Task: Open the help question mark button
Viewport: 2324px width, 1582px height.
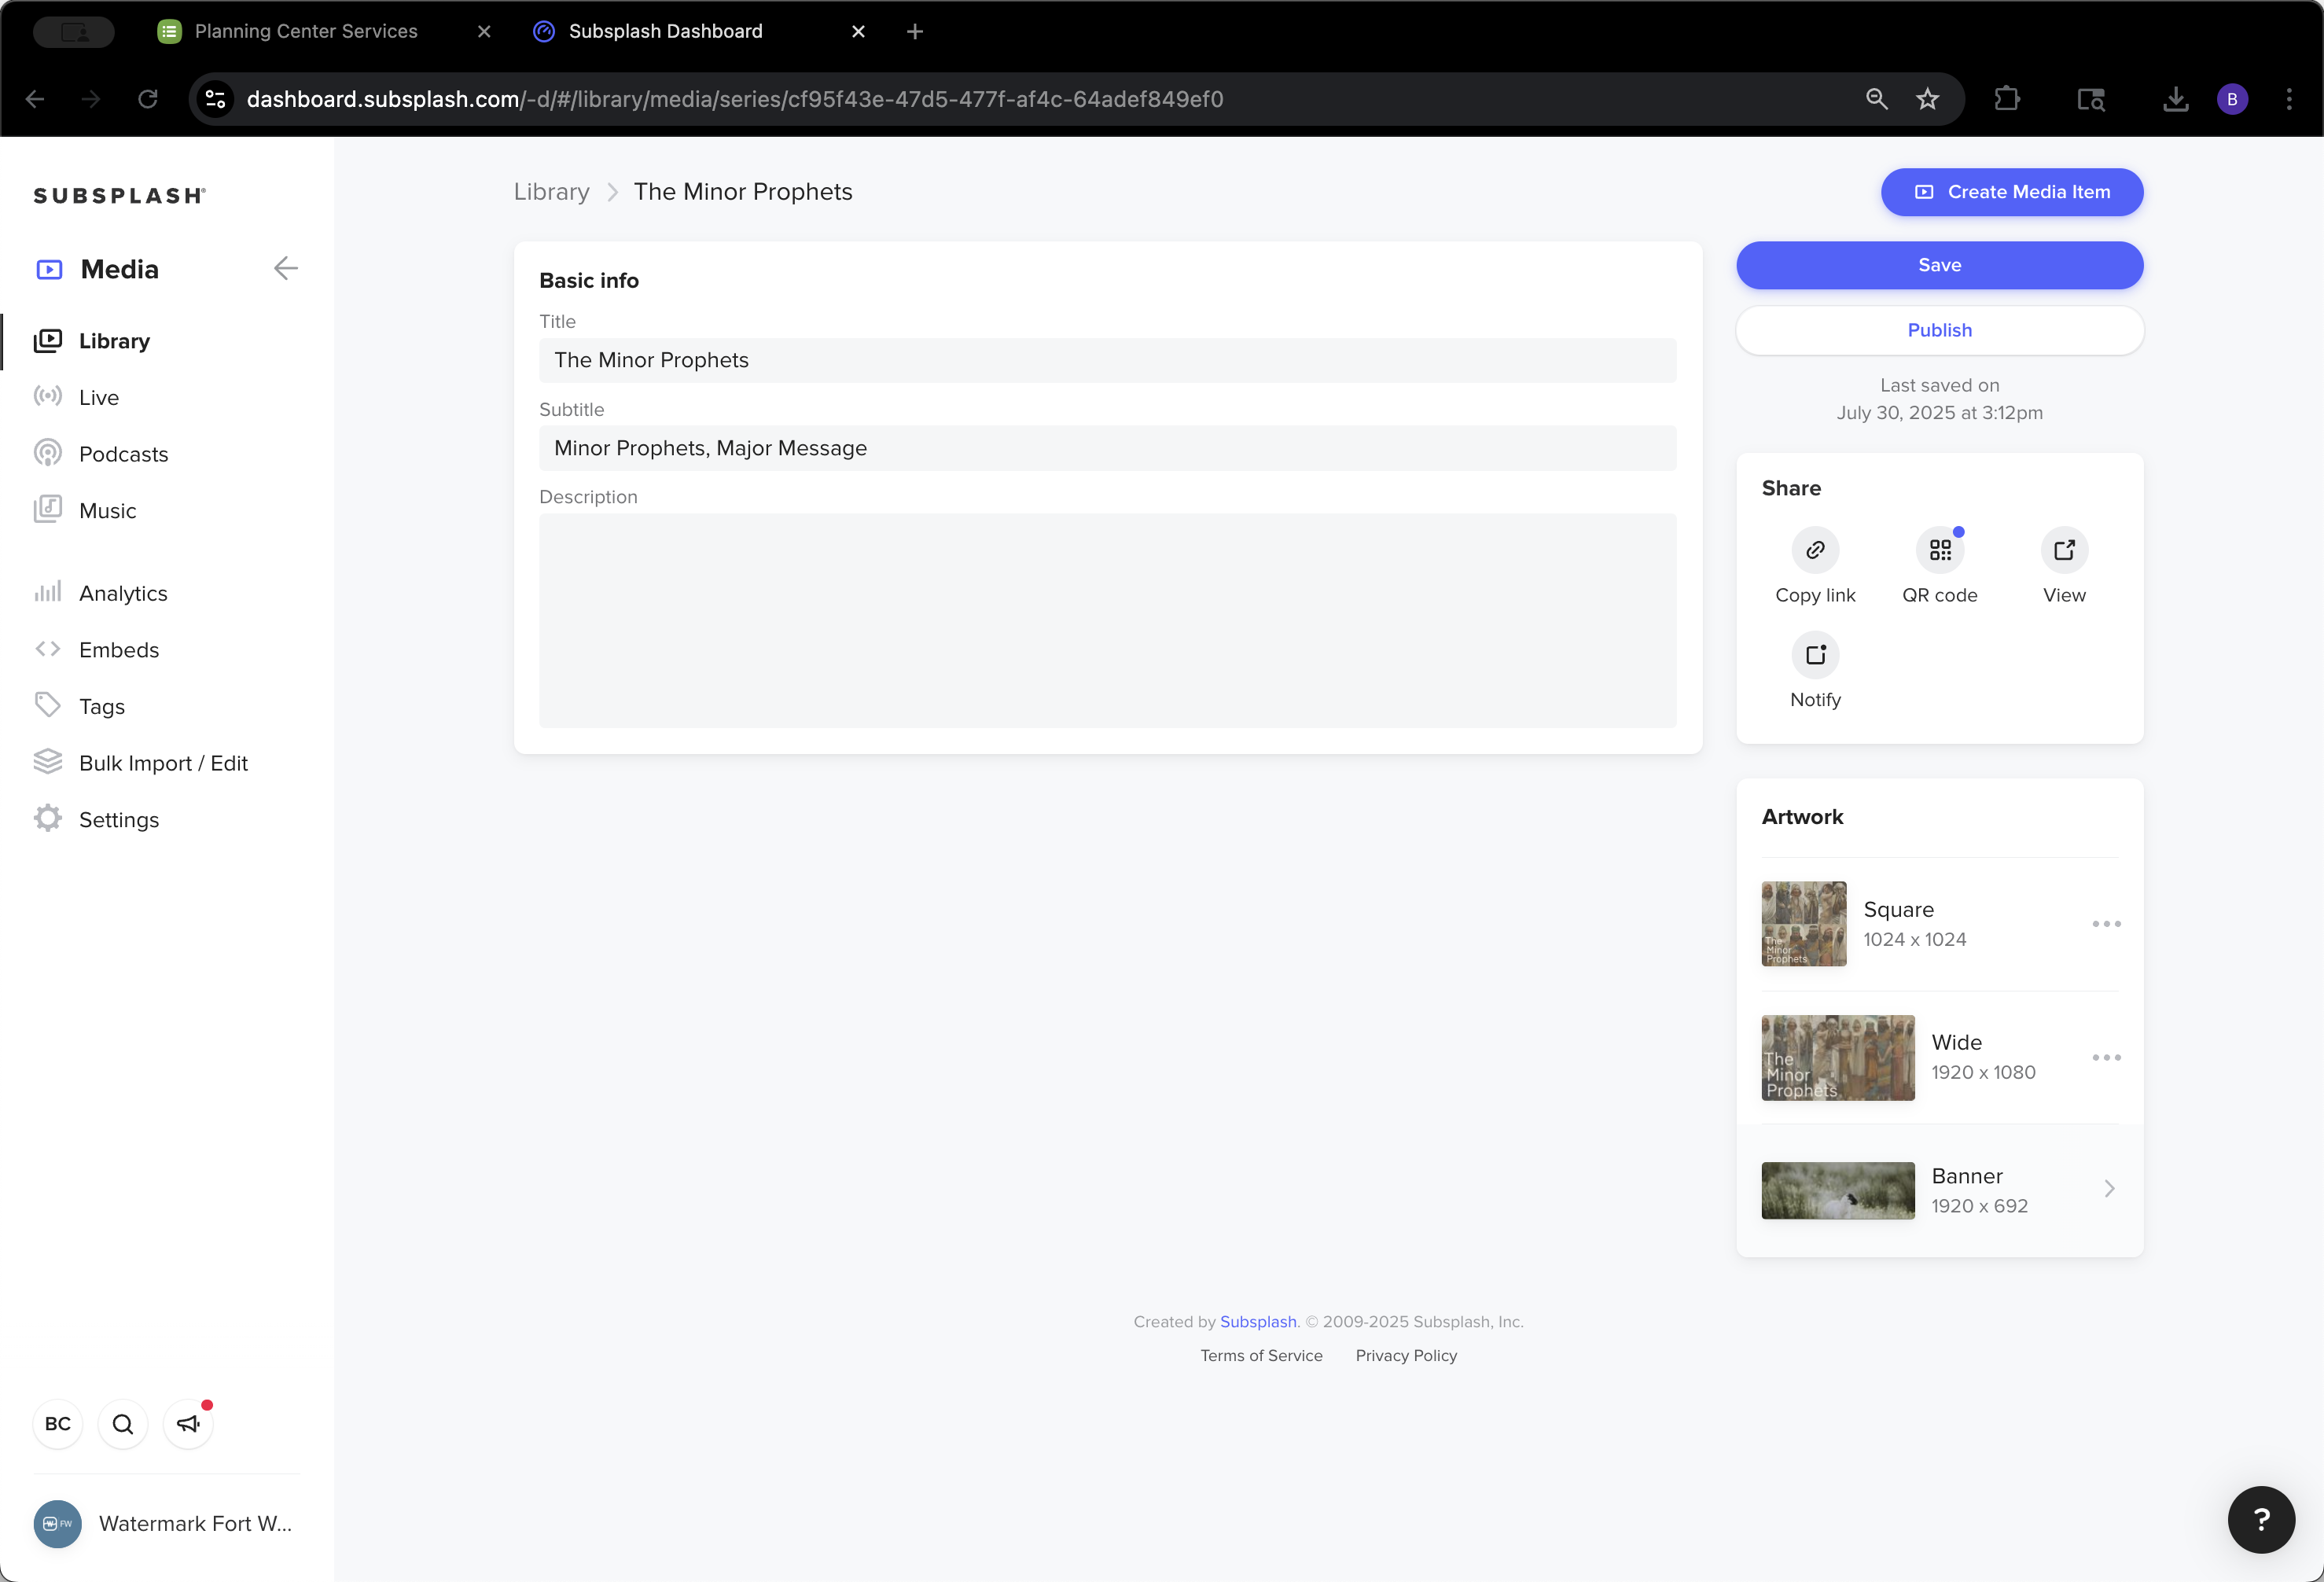Action: (2261, 1519)
